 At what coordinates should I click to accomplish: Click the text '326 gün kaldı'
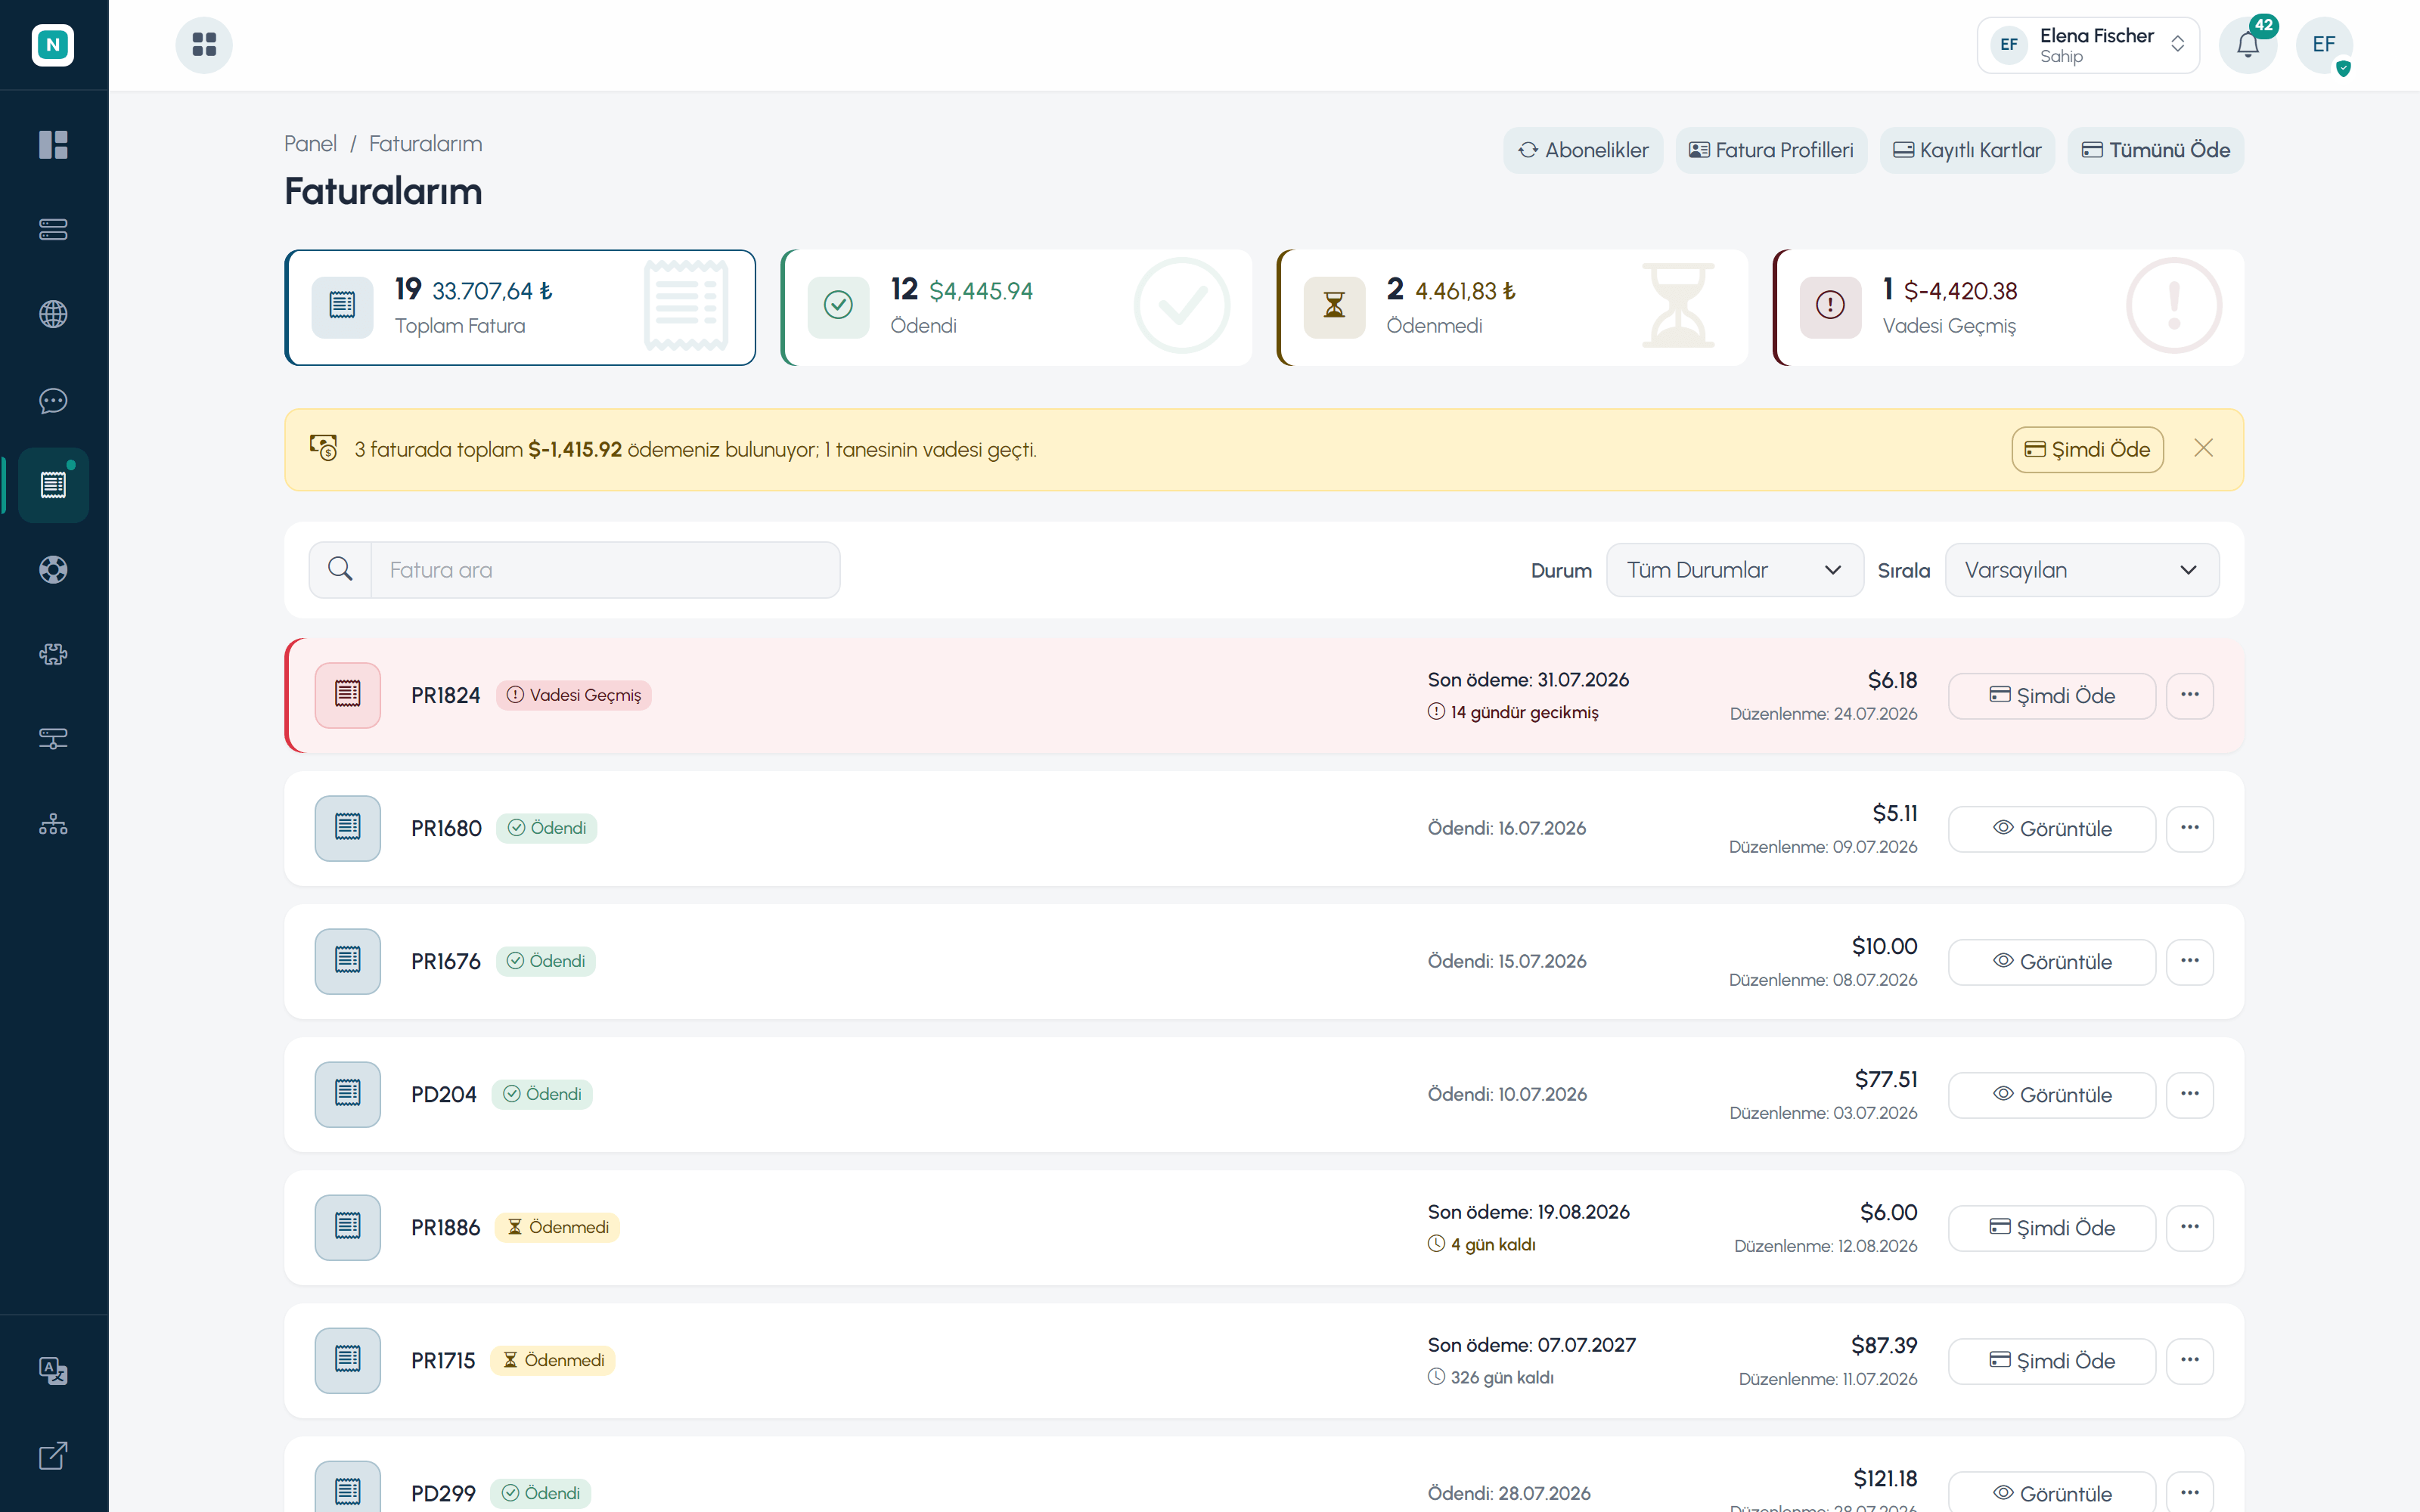pyautogui.click(x=1502, y=1377)
